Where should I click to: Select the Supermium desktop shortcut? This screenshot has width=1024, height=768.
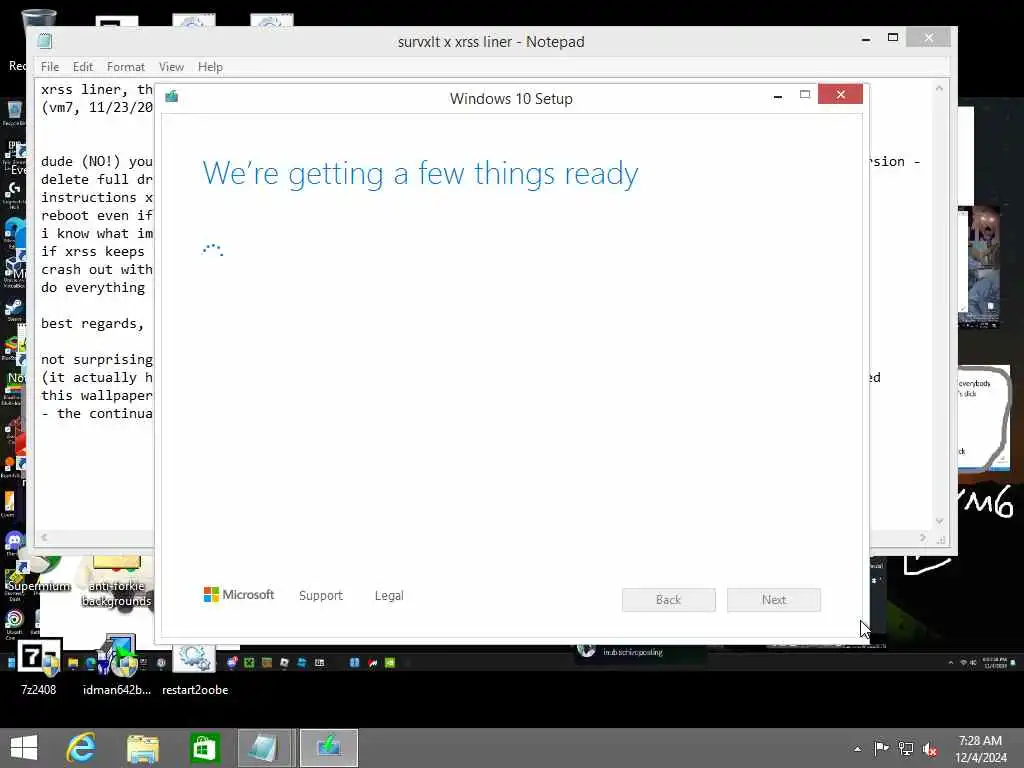(x=38, y=575)
